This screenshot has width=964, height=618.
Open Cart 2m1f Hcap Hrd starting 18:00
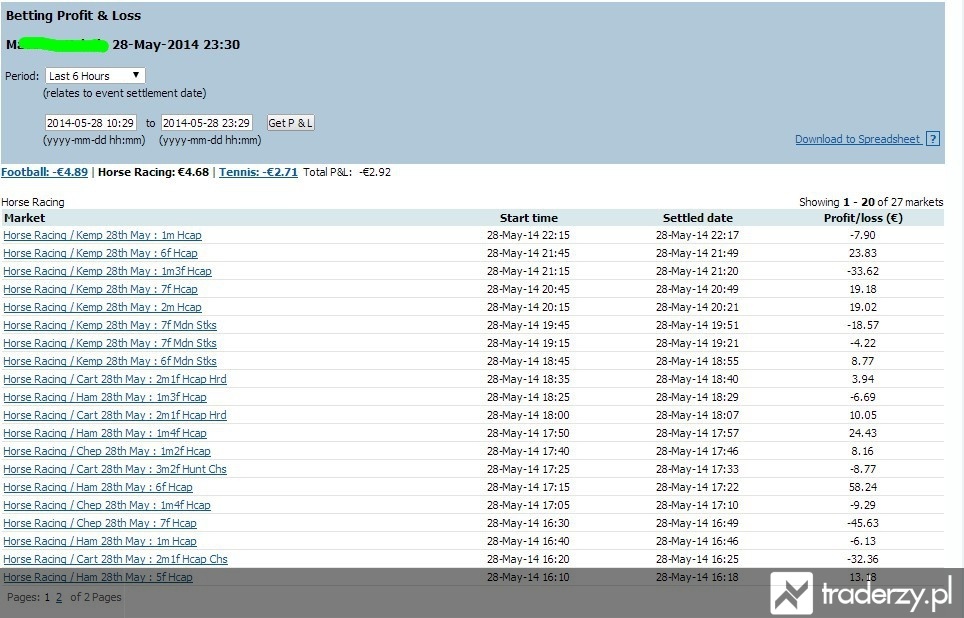[114, 415]
